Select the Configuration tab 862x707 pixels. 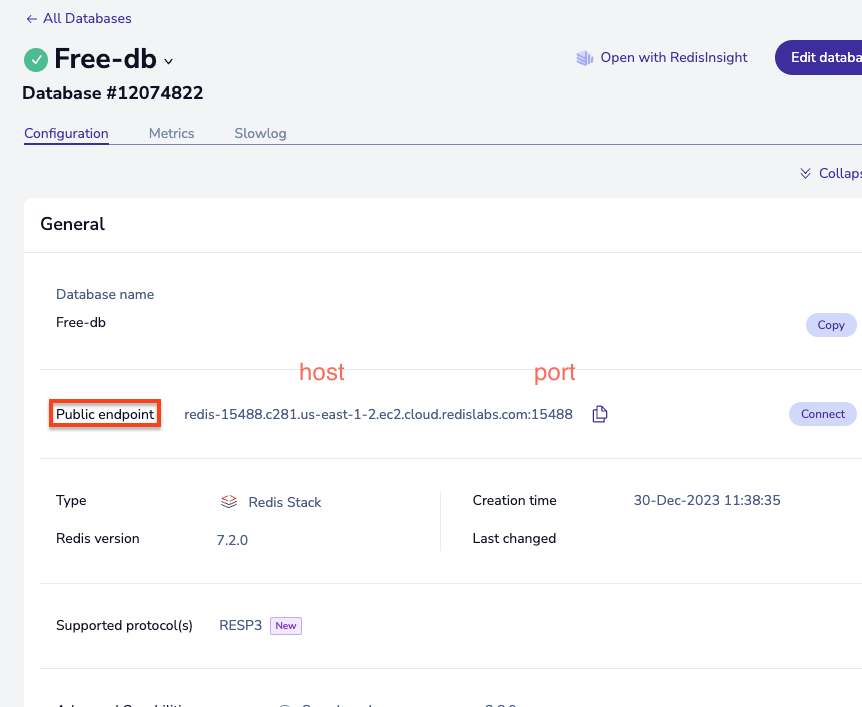(x=66, y=133)
